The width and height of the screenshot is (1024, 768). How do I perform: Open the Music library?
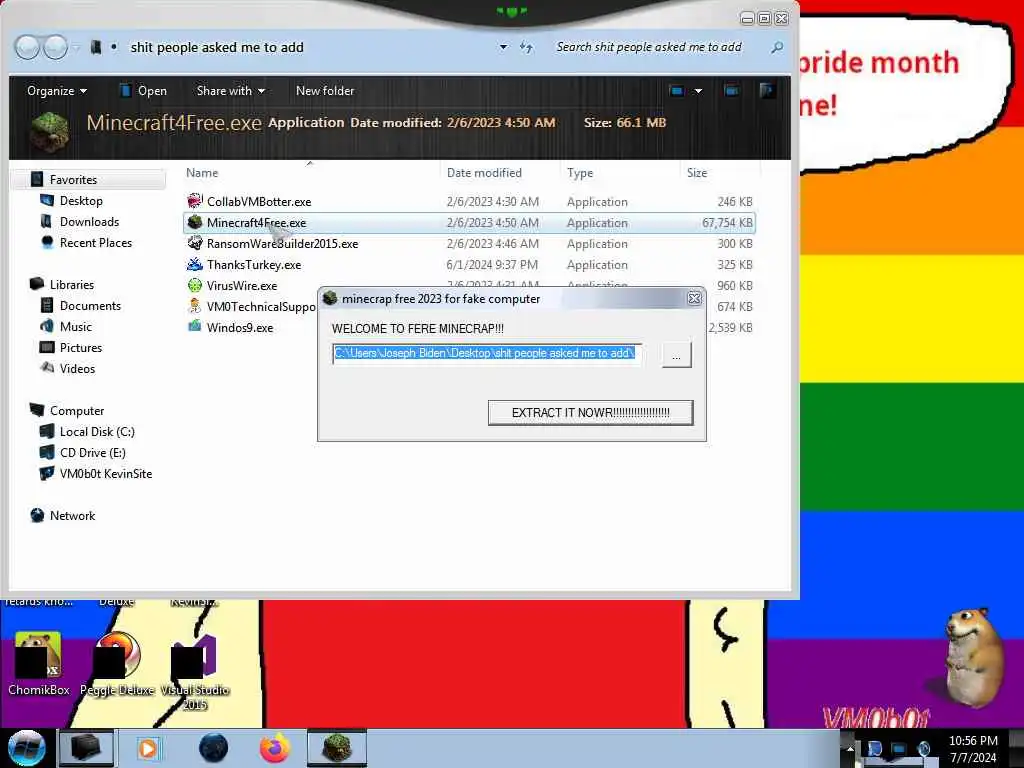pos(76,327)
